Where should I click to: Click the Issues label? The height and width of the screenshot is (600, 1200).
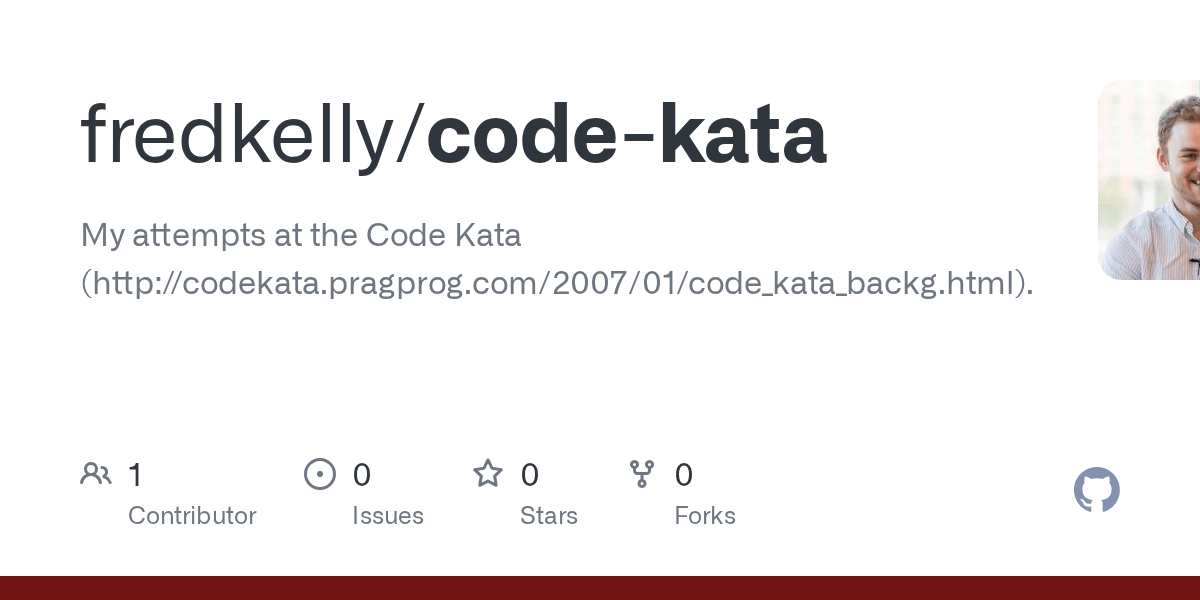tap(388, 516)
